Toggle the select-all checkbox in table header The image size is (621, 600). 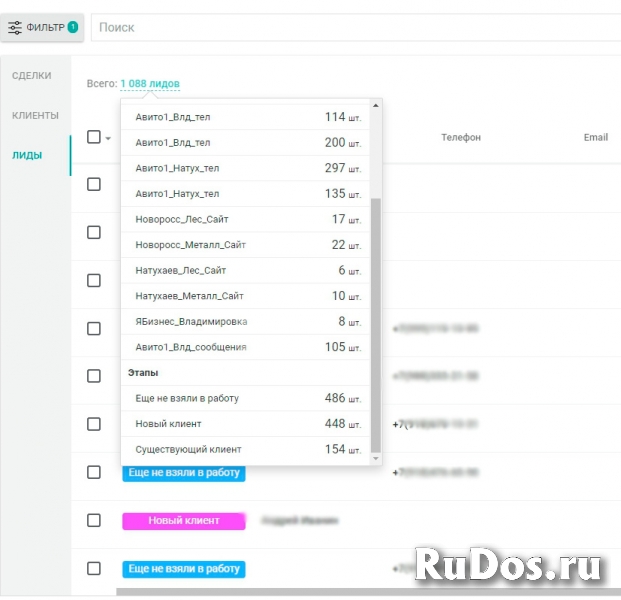click(94, 137)
